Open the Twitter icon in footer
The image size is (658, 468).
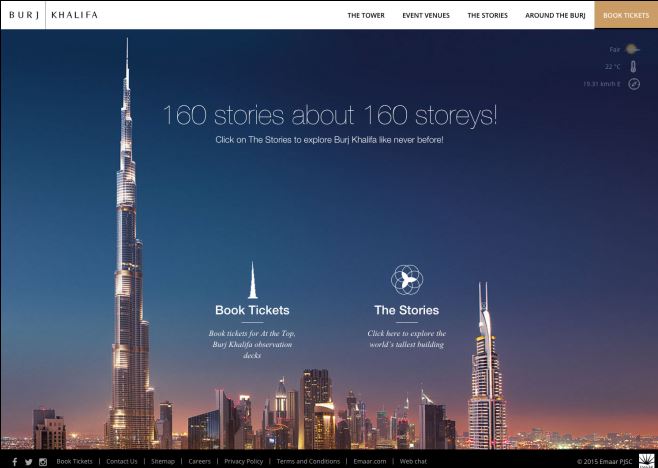[29, 462]
